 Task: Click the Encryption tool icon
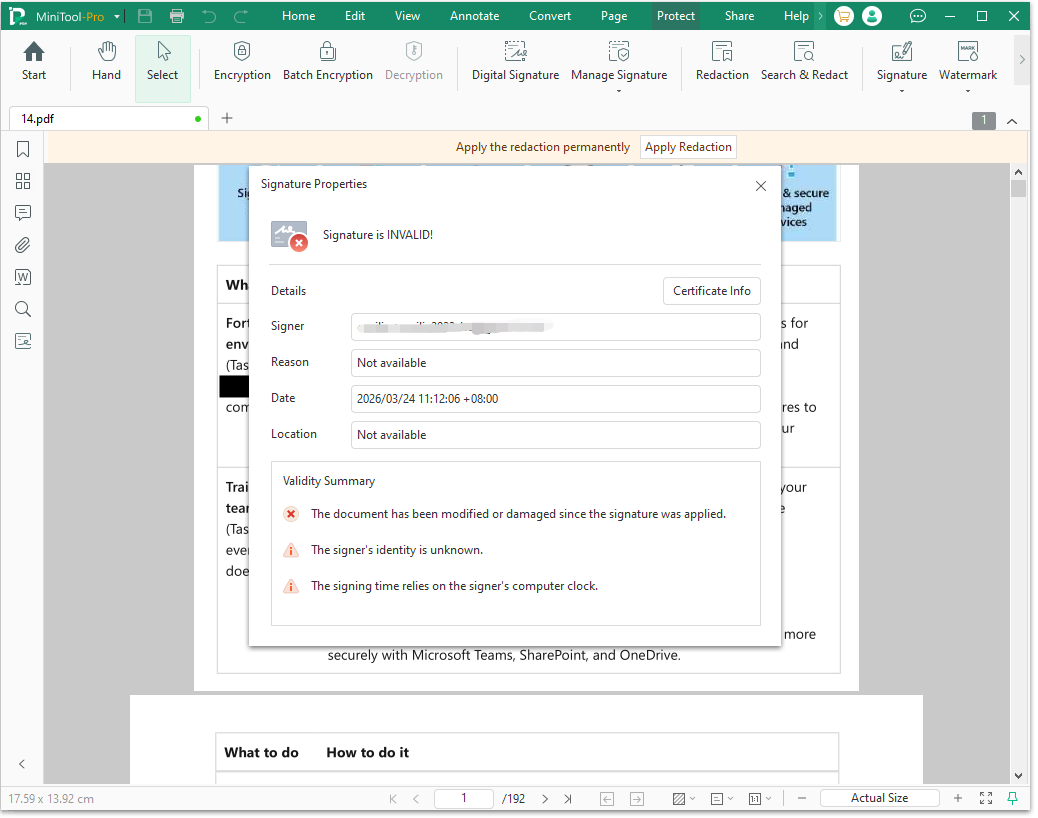(x=242, y=53)
